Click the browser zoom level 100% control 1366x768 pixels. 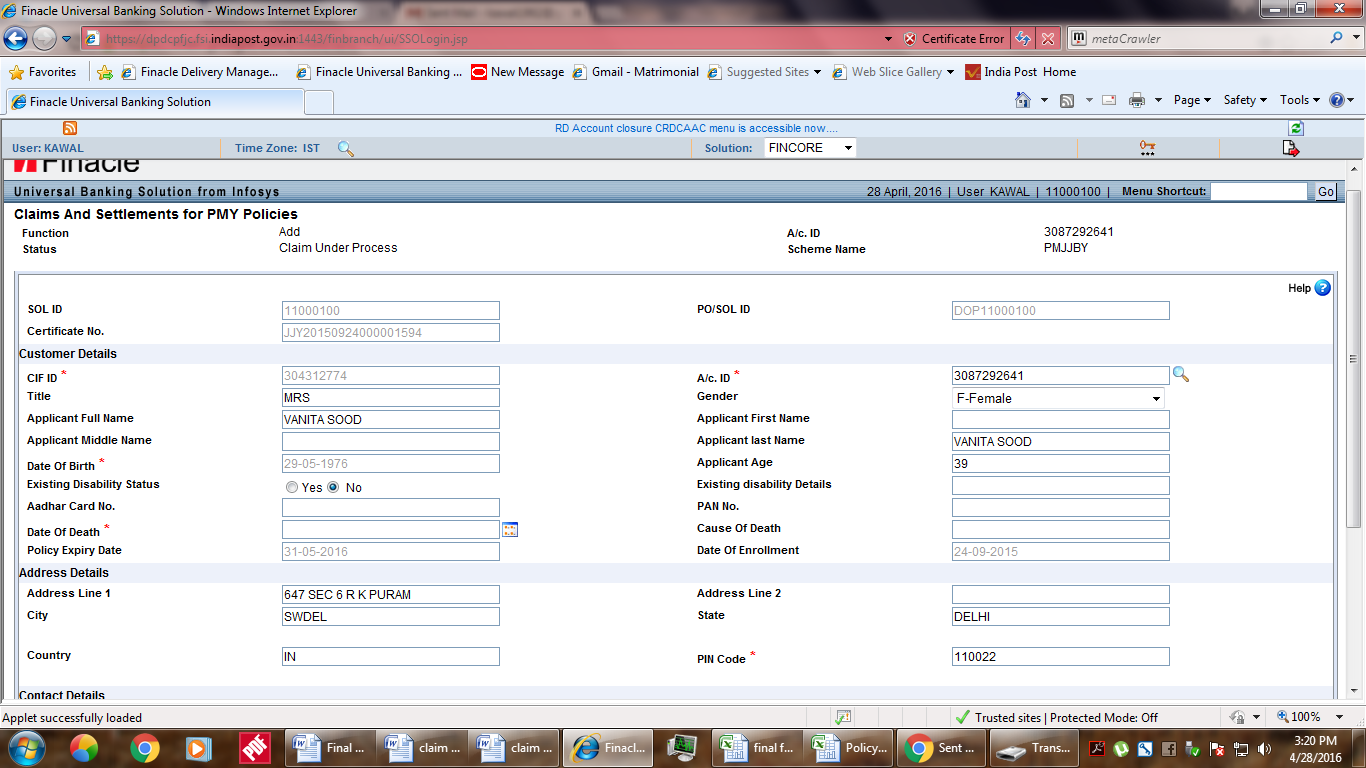1305,717
